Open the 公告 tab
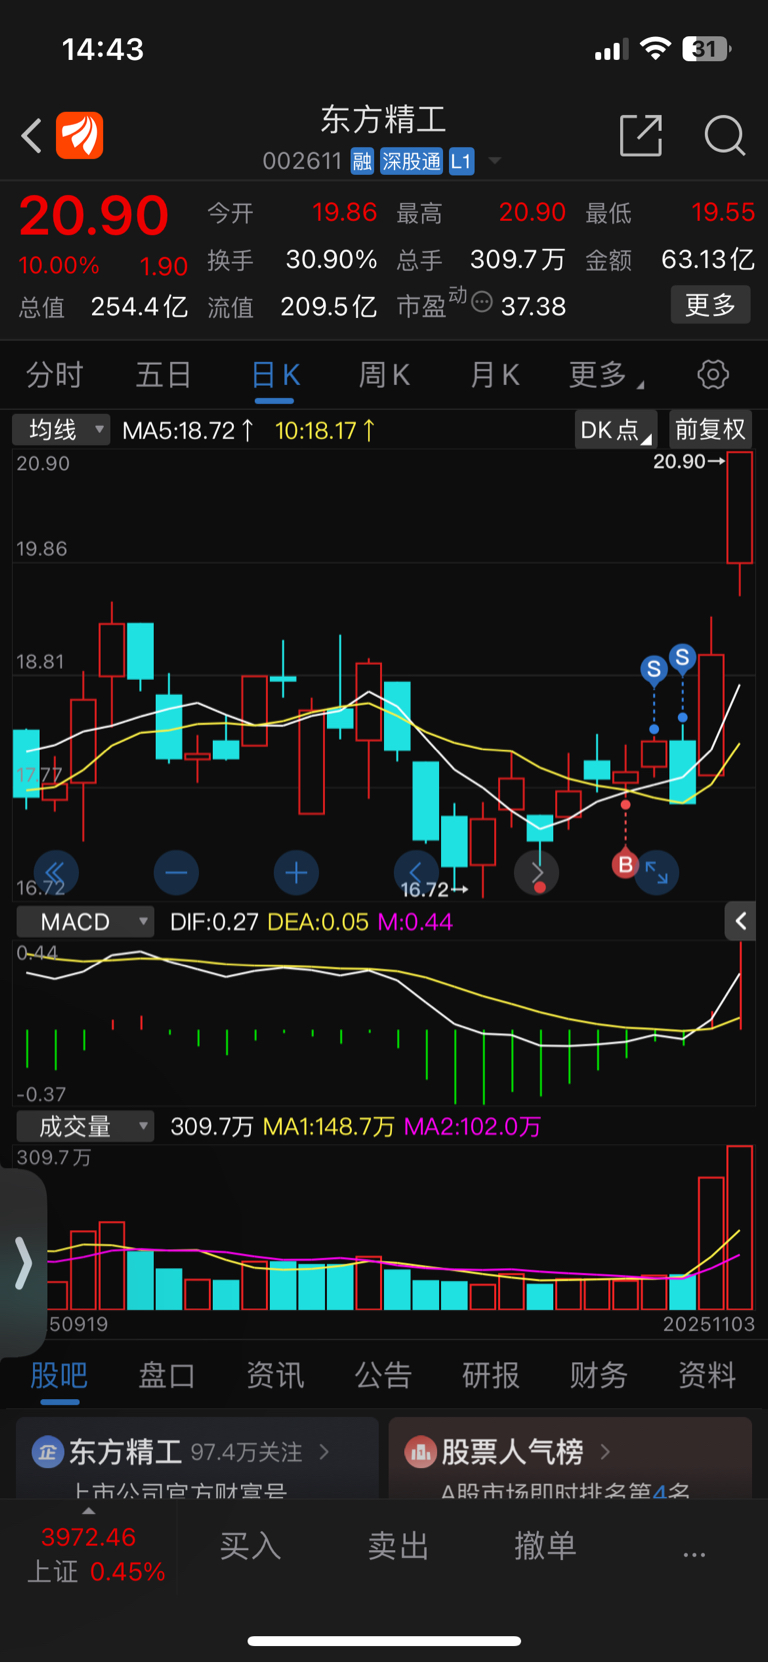 (x=383, y=1375)
